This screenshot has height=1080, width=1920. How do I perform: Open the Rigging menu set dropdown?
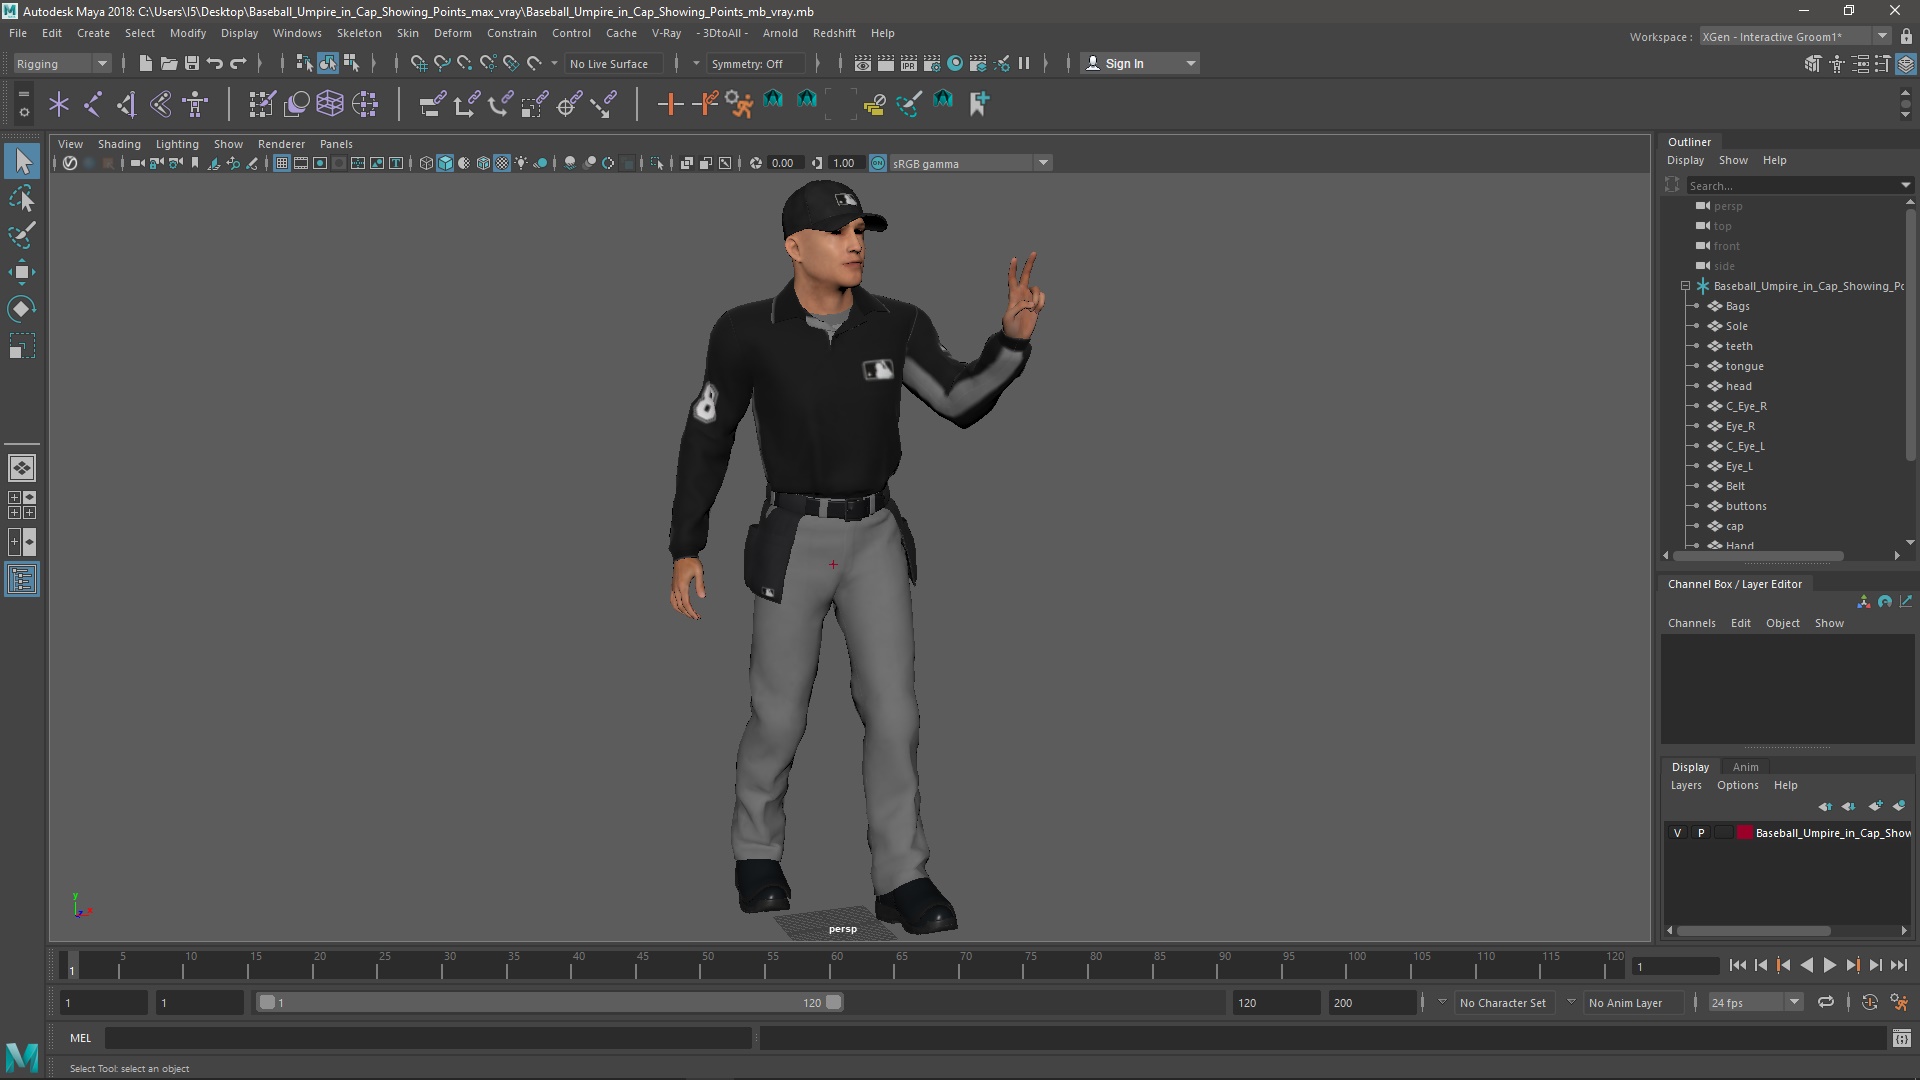(x=62, y=63)
